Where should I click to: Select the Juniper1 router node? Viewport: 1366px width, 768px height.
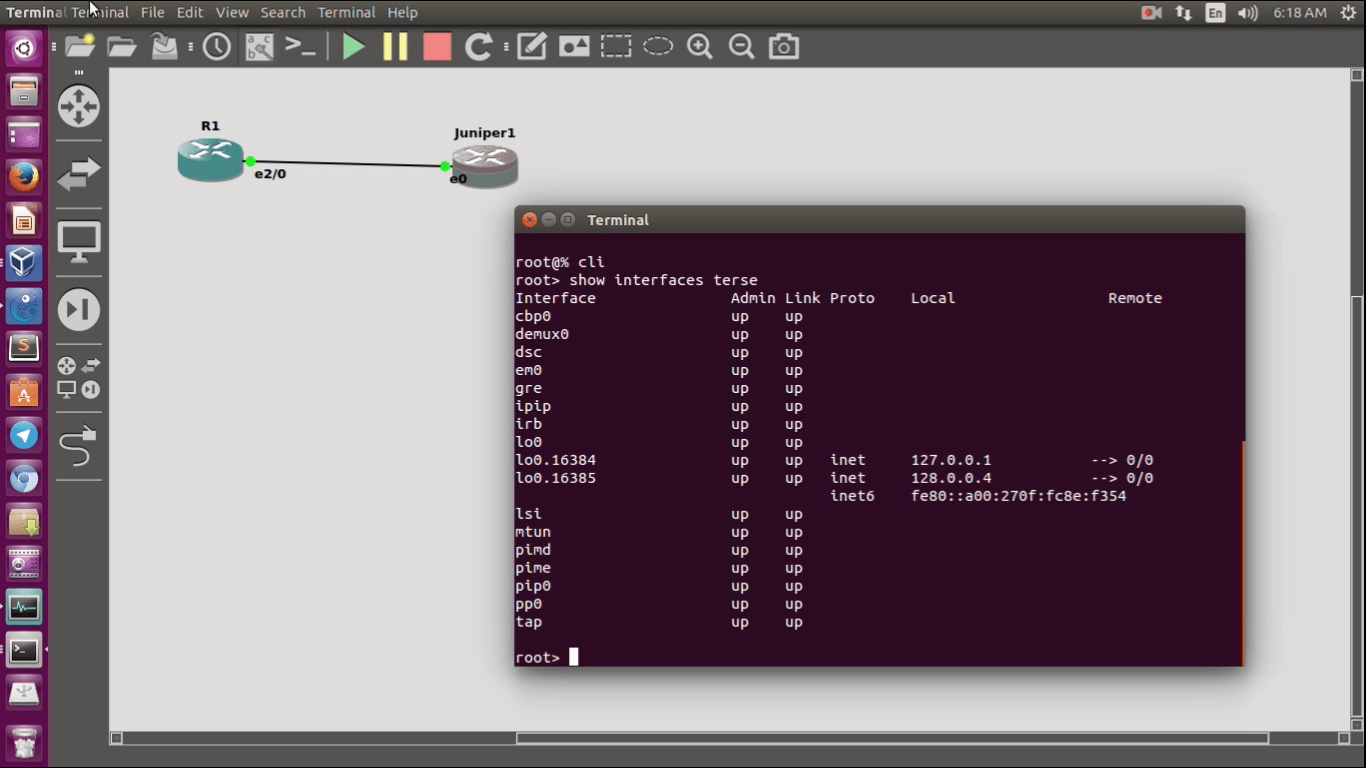(485, 166)
